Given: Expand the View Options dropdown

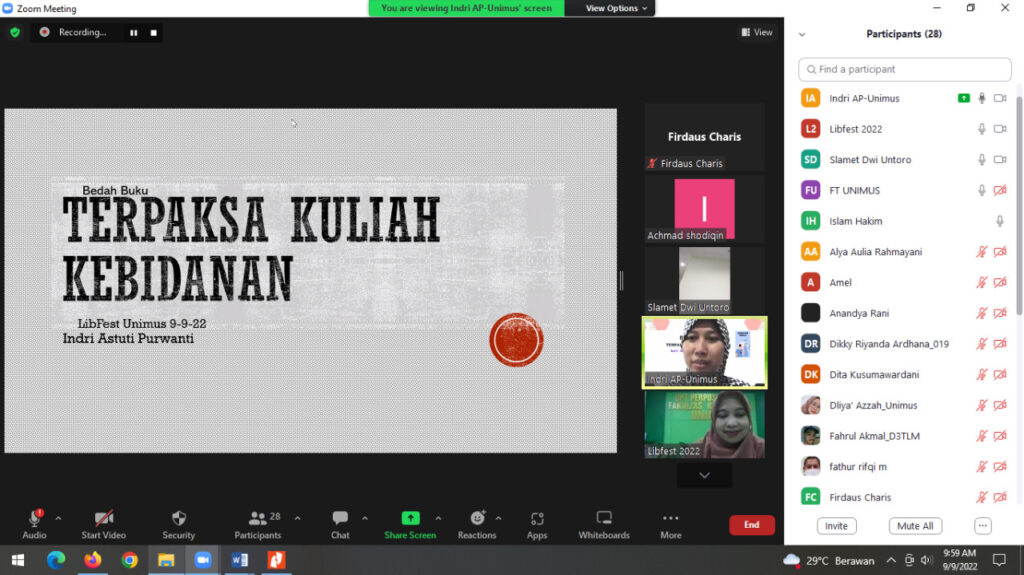Looking at the screenshot, I should coord(616,8).
